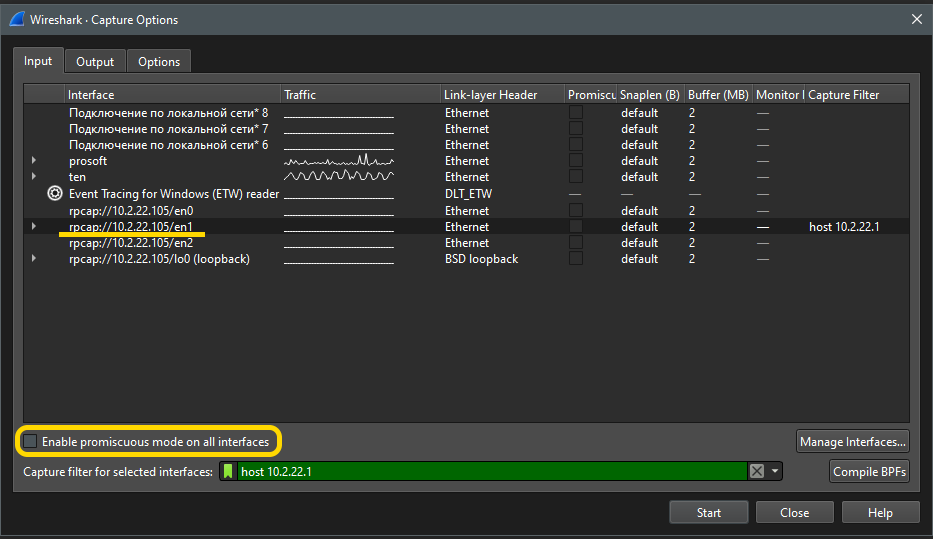Click the Compile BPFs button
The image size is (933, 539).
[x=869, y=471]
